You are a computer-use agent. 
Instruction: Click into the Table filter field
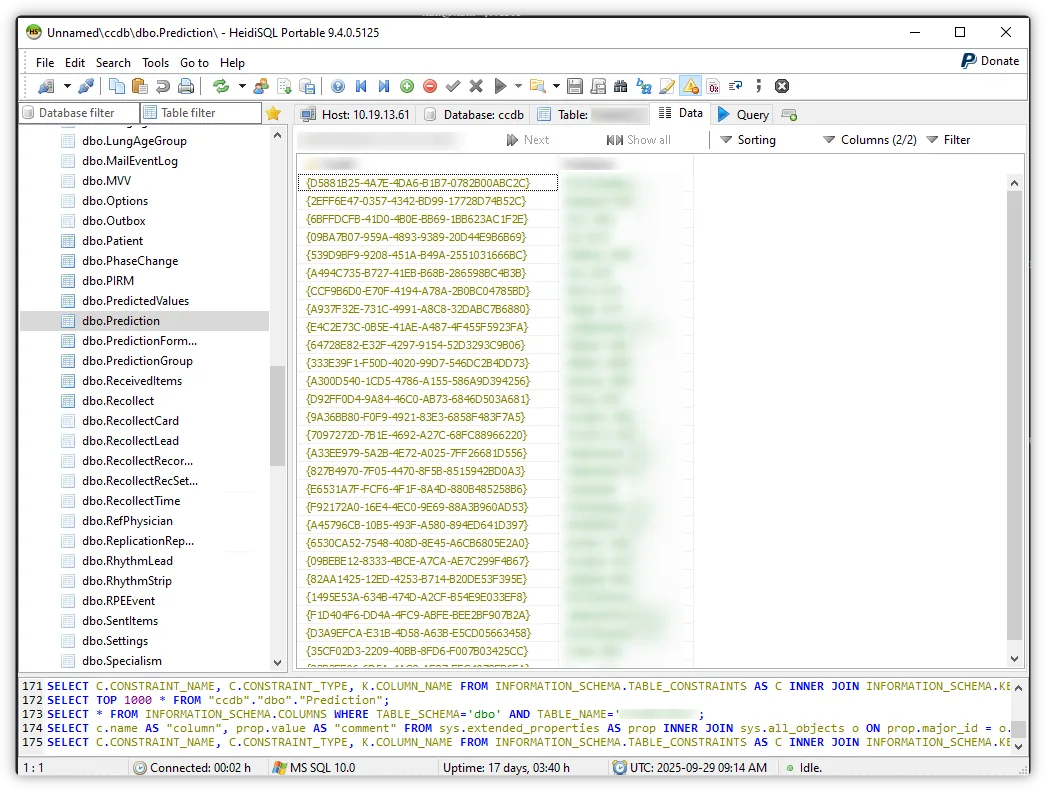[200, 113]
